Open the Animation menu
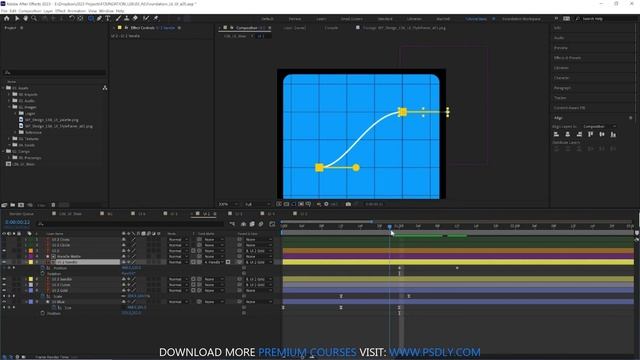This screenshot has width=640, height=360. (77, 11)
